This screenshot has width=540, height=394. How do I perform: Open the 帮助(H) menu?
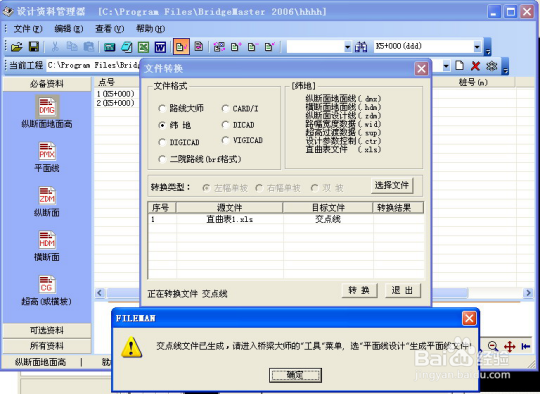[x=150, y=29]
